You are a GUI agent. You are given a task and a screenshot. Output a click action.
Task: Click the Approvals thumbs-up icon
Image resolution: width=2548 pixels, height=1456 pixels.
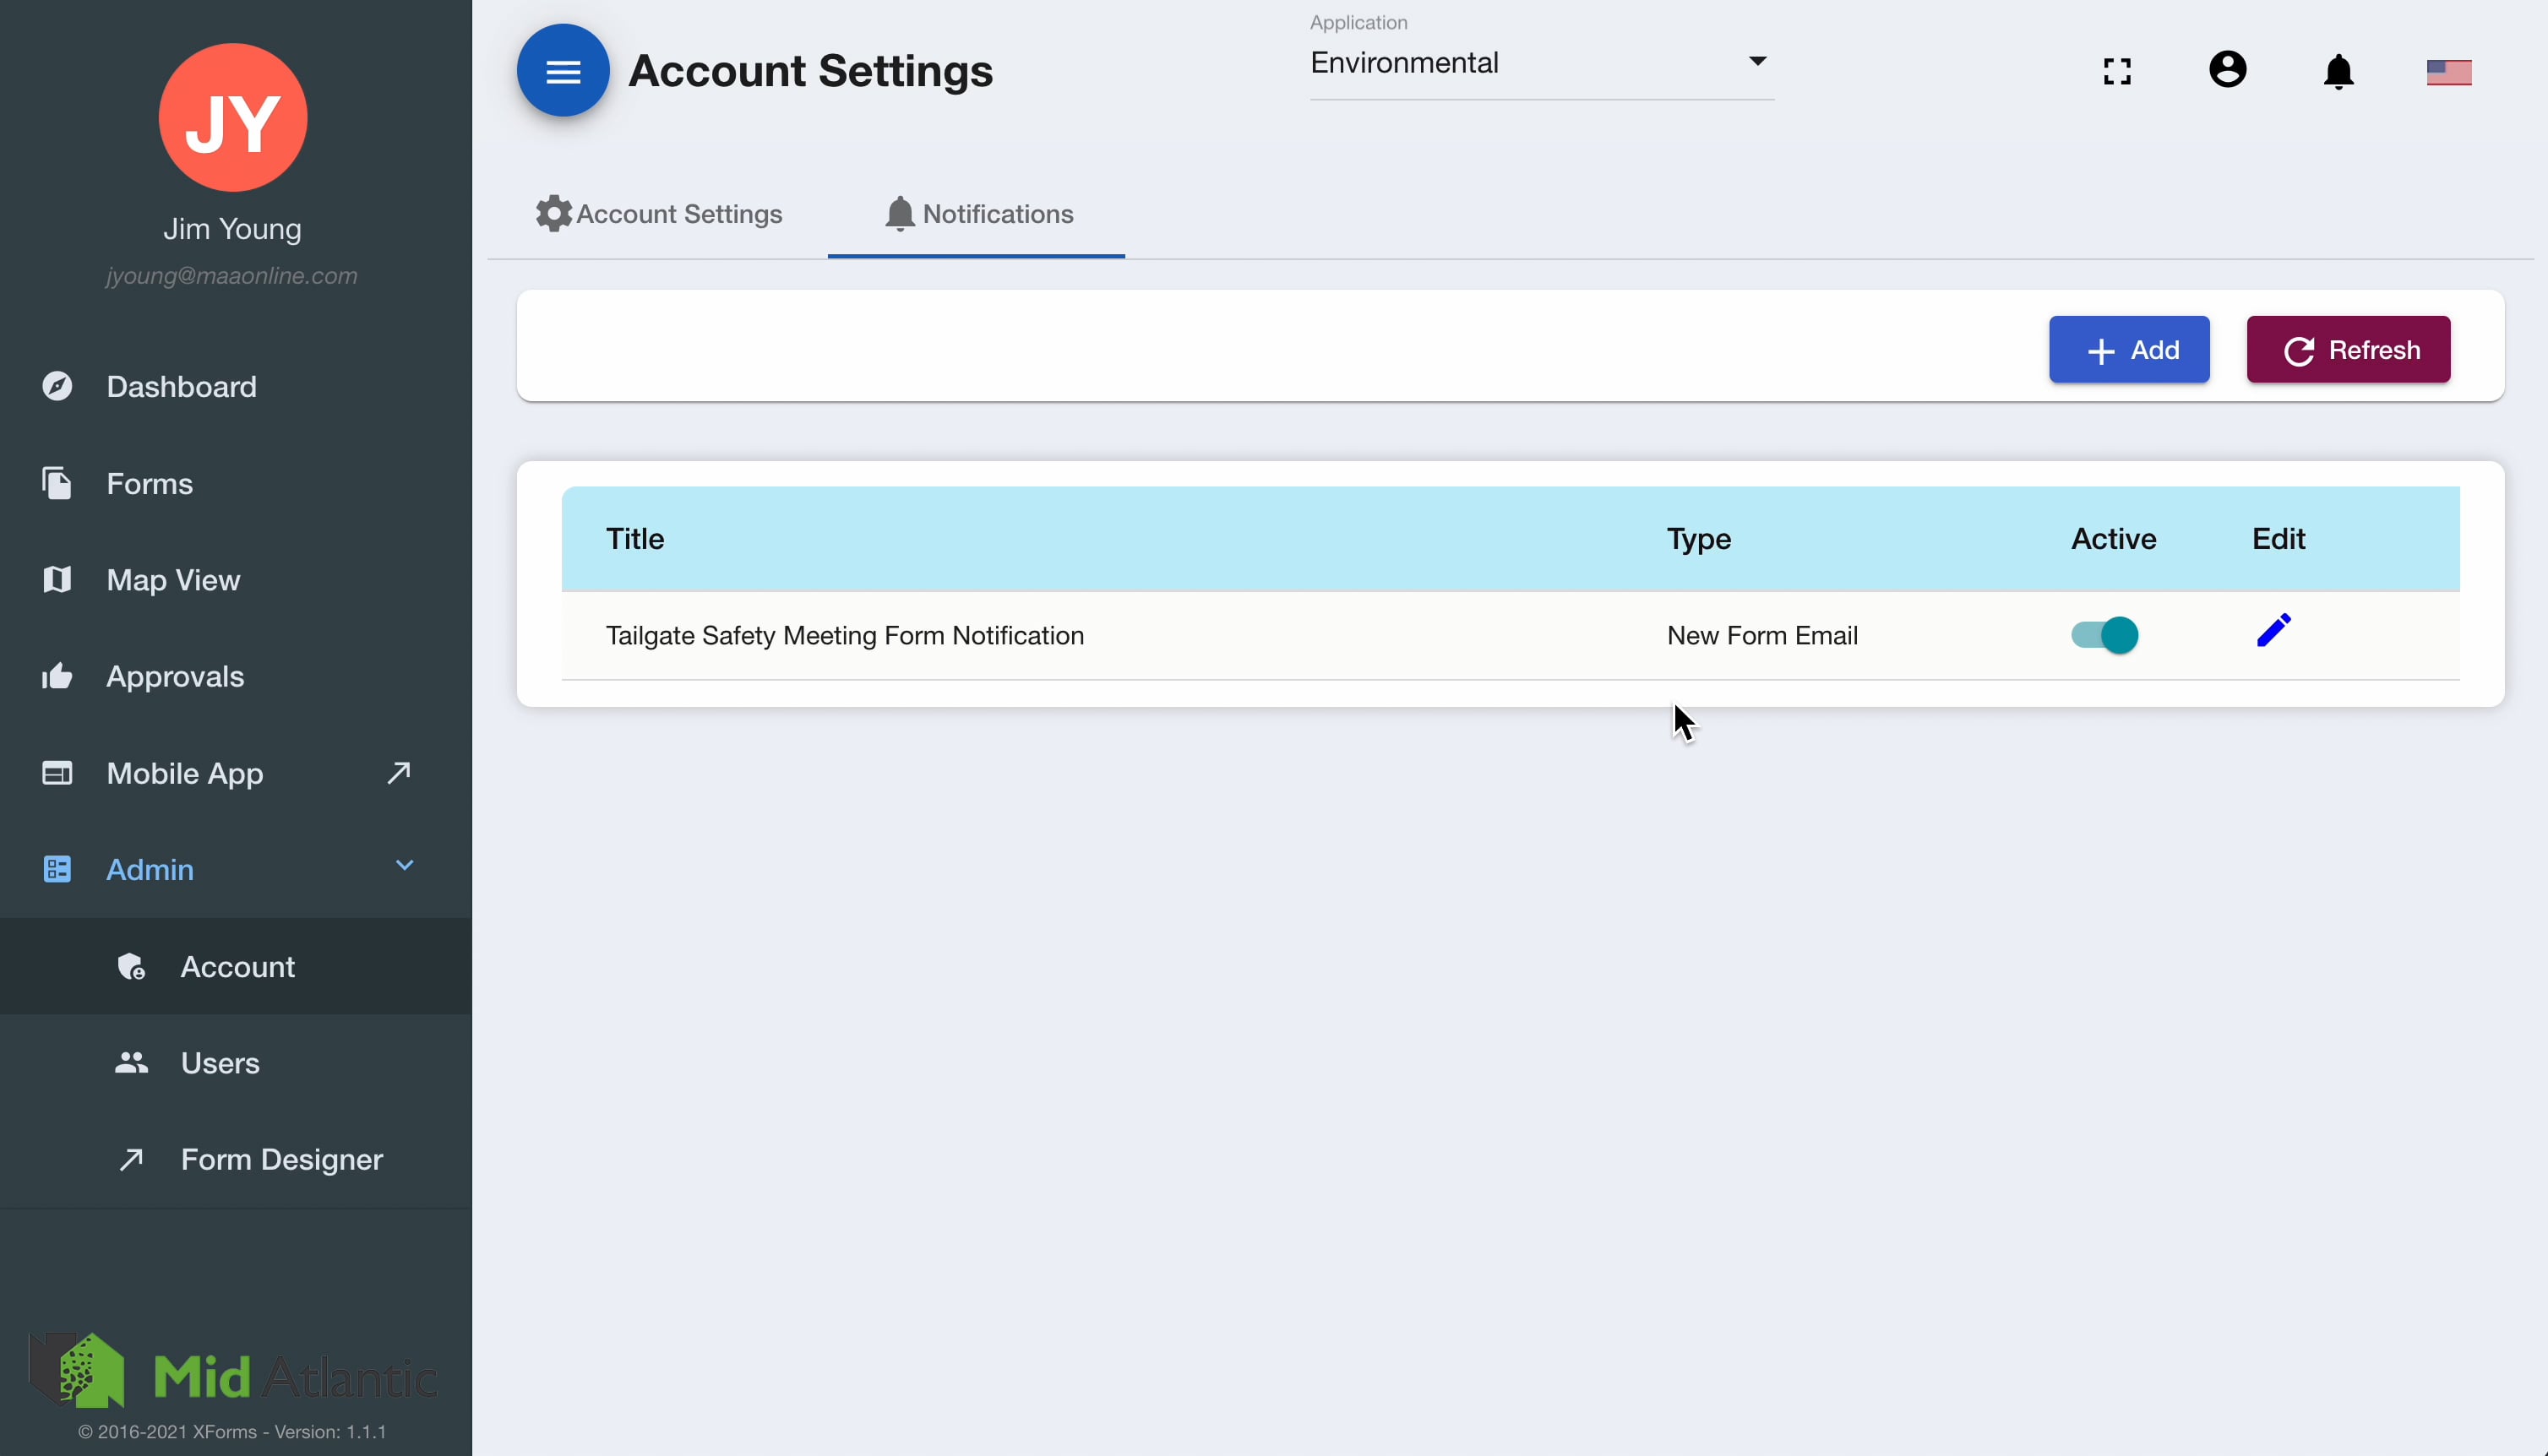point(57,676)
